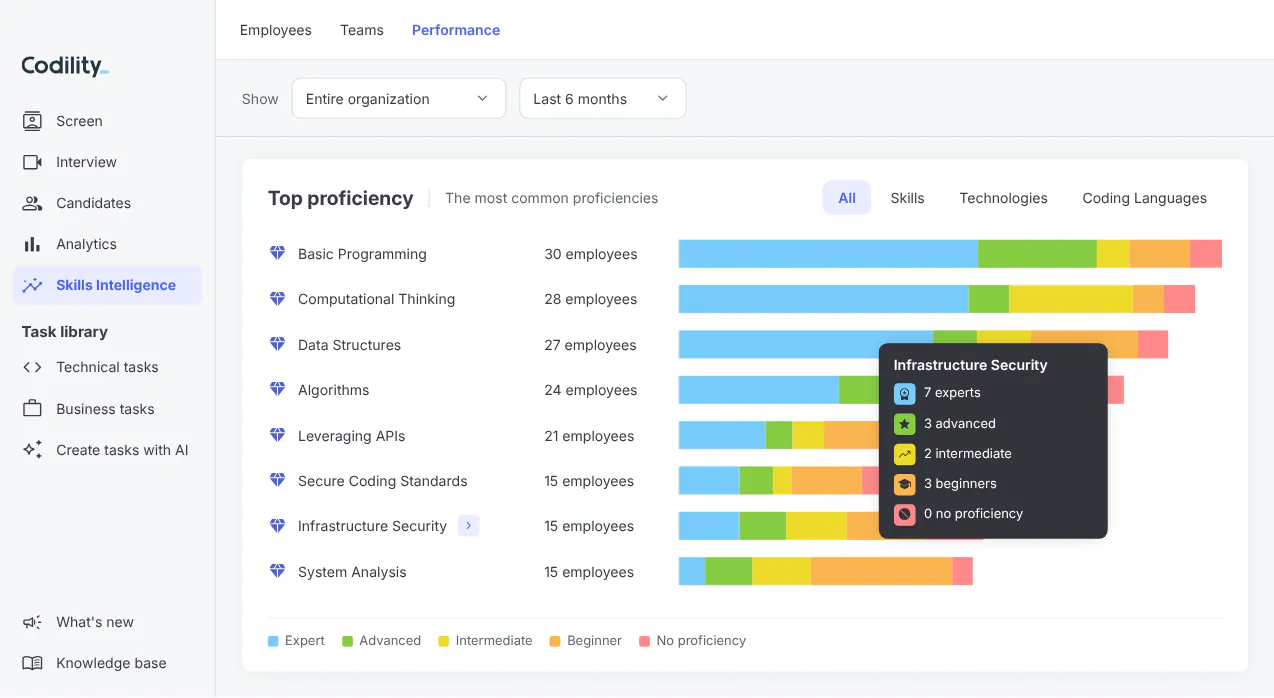Select the All proficiency filter
Viewport: 1274px width, 698px height.
847,198
